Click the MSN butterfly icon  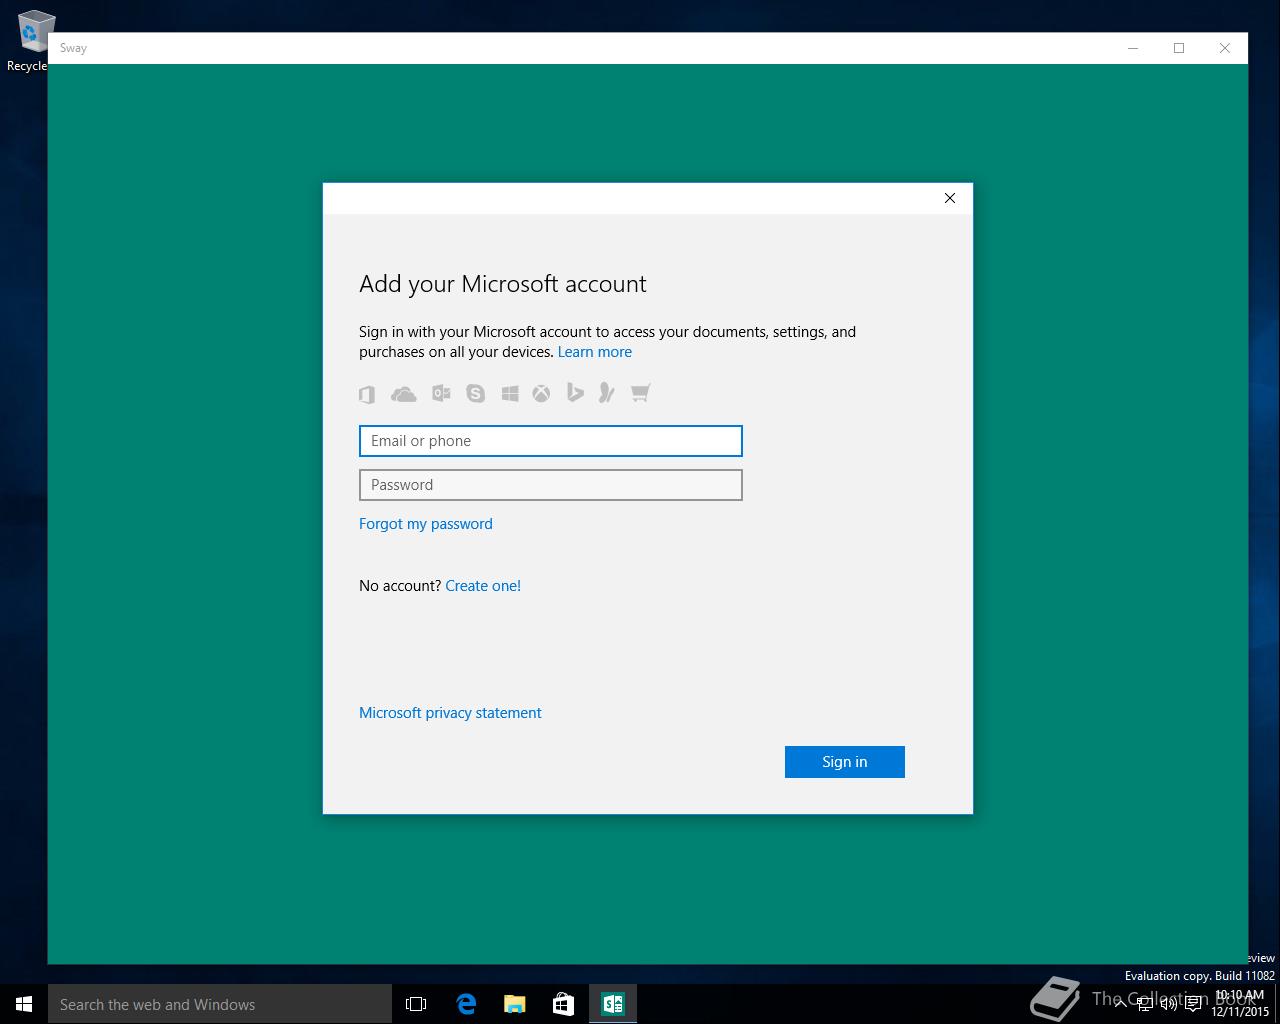pyautogui.click(x=606, y=393)
